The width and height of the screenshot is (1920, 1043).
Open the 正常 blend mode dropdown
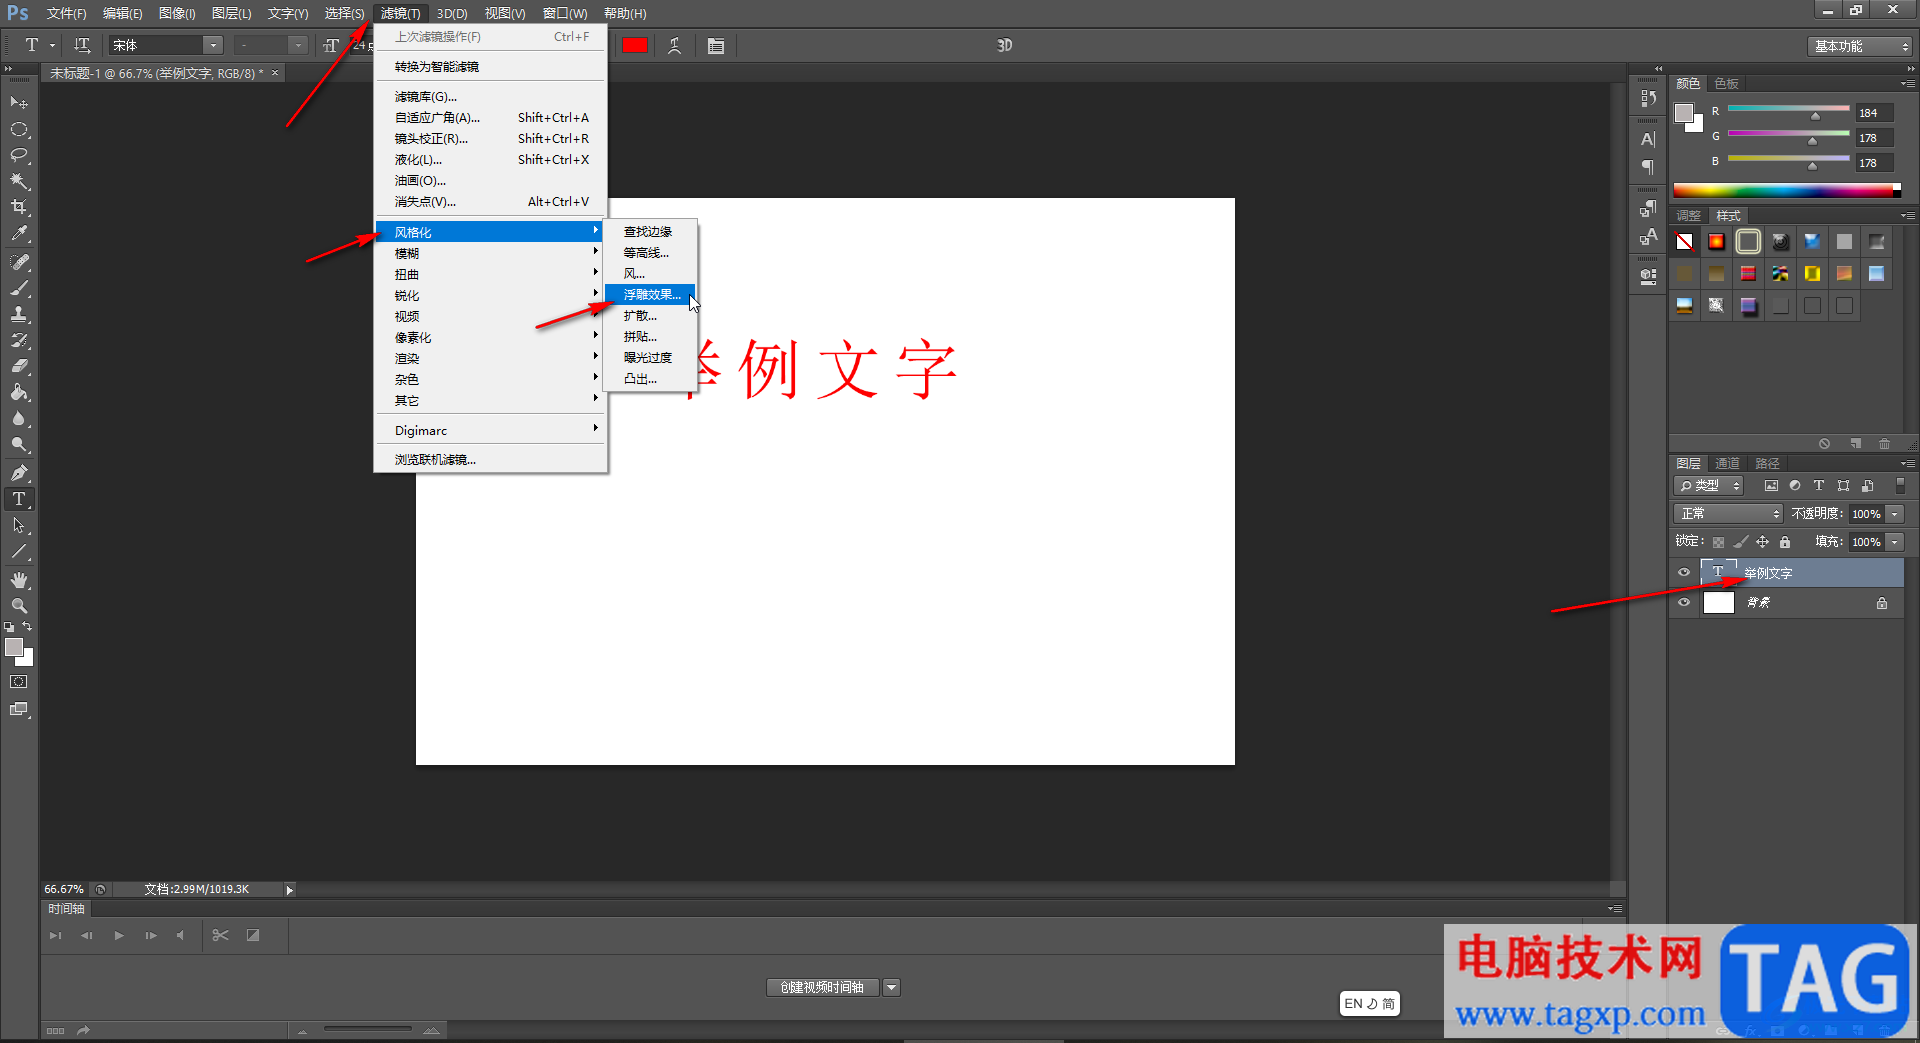[x=1729, y=514]
